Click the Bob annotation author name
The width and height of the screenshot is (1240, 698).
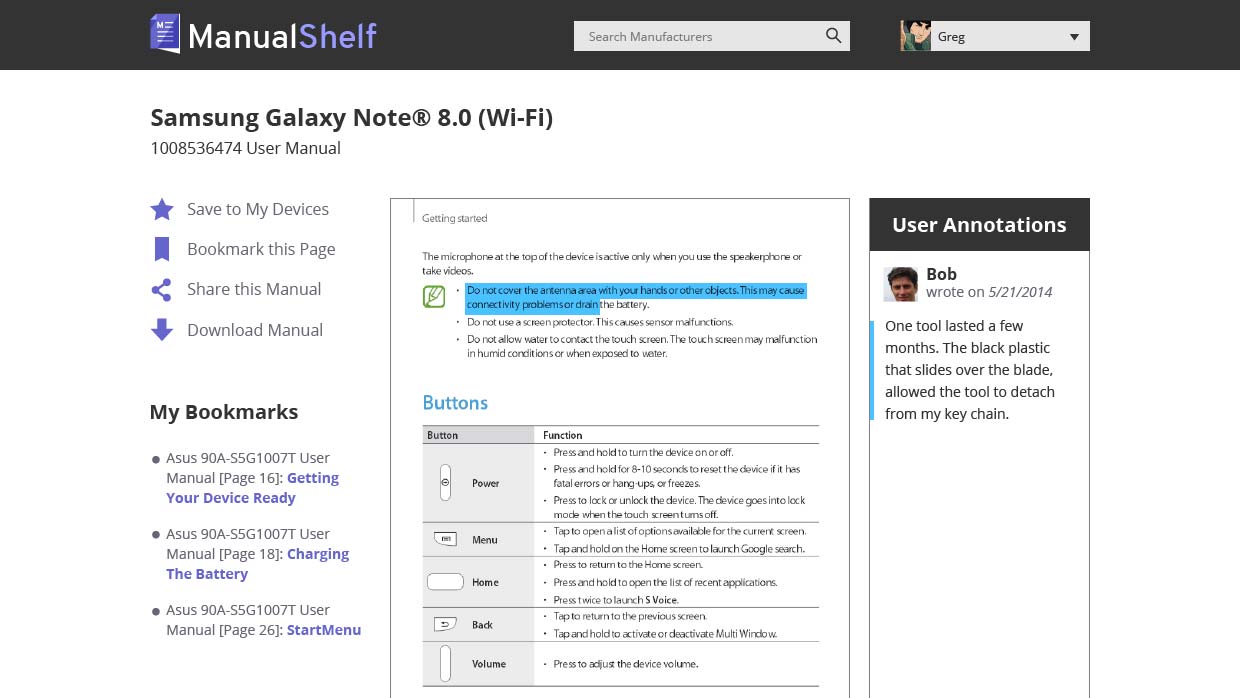pyautogui.click(x=941, y=274)
